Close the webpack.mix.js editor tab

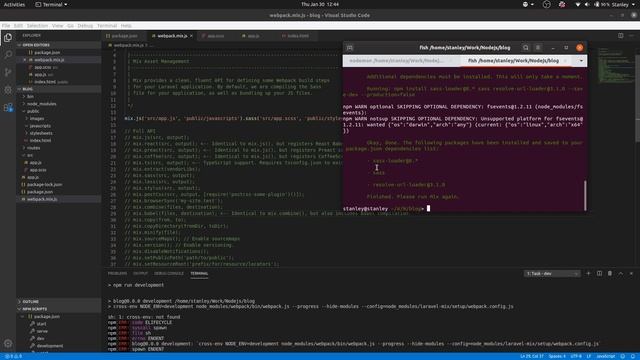(191, 36)
